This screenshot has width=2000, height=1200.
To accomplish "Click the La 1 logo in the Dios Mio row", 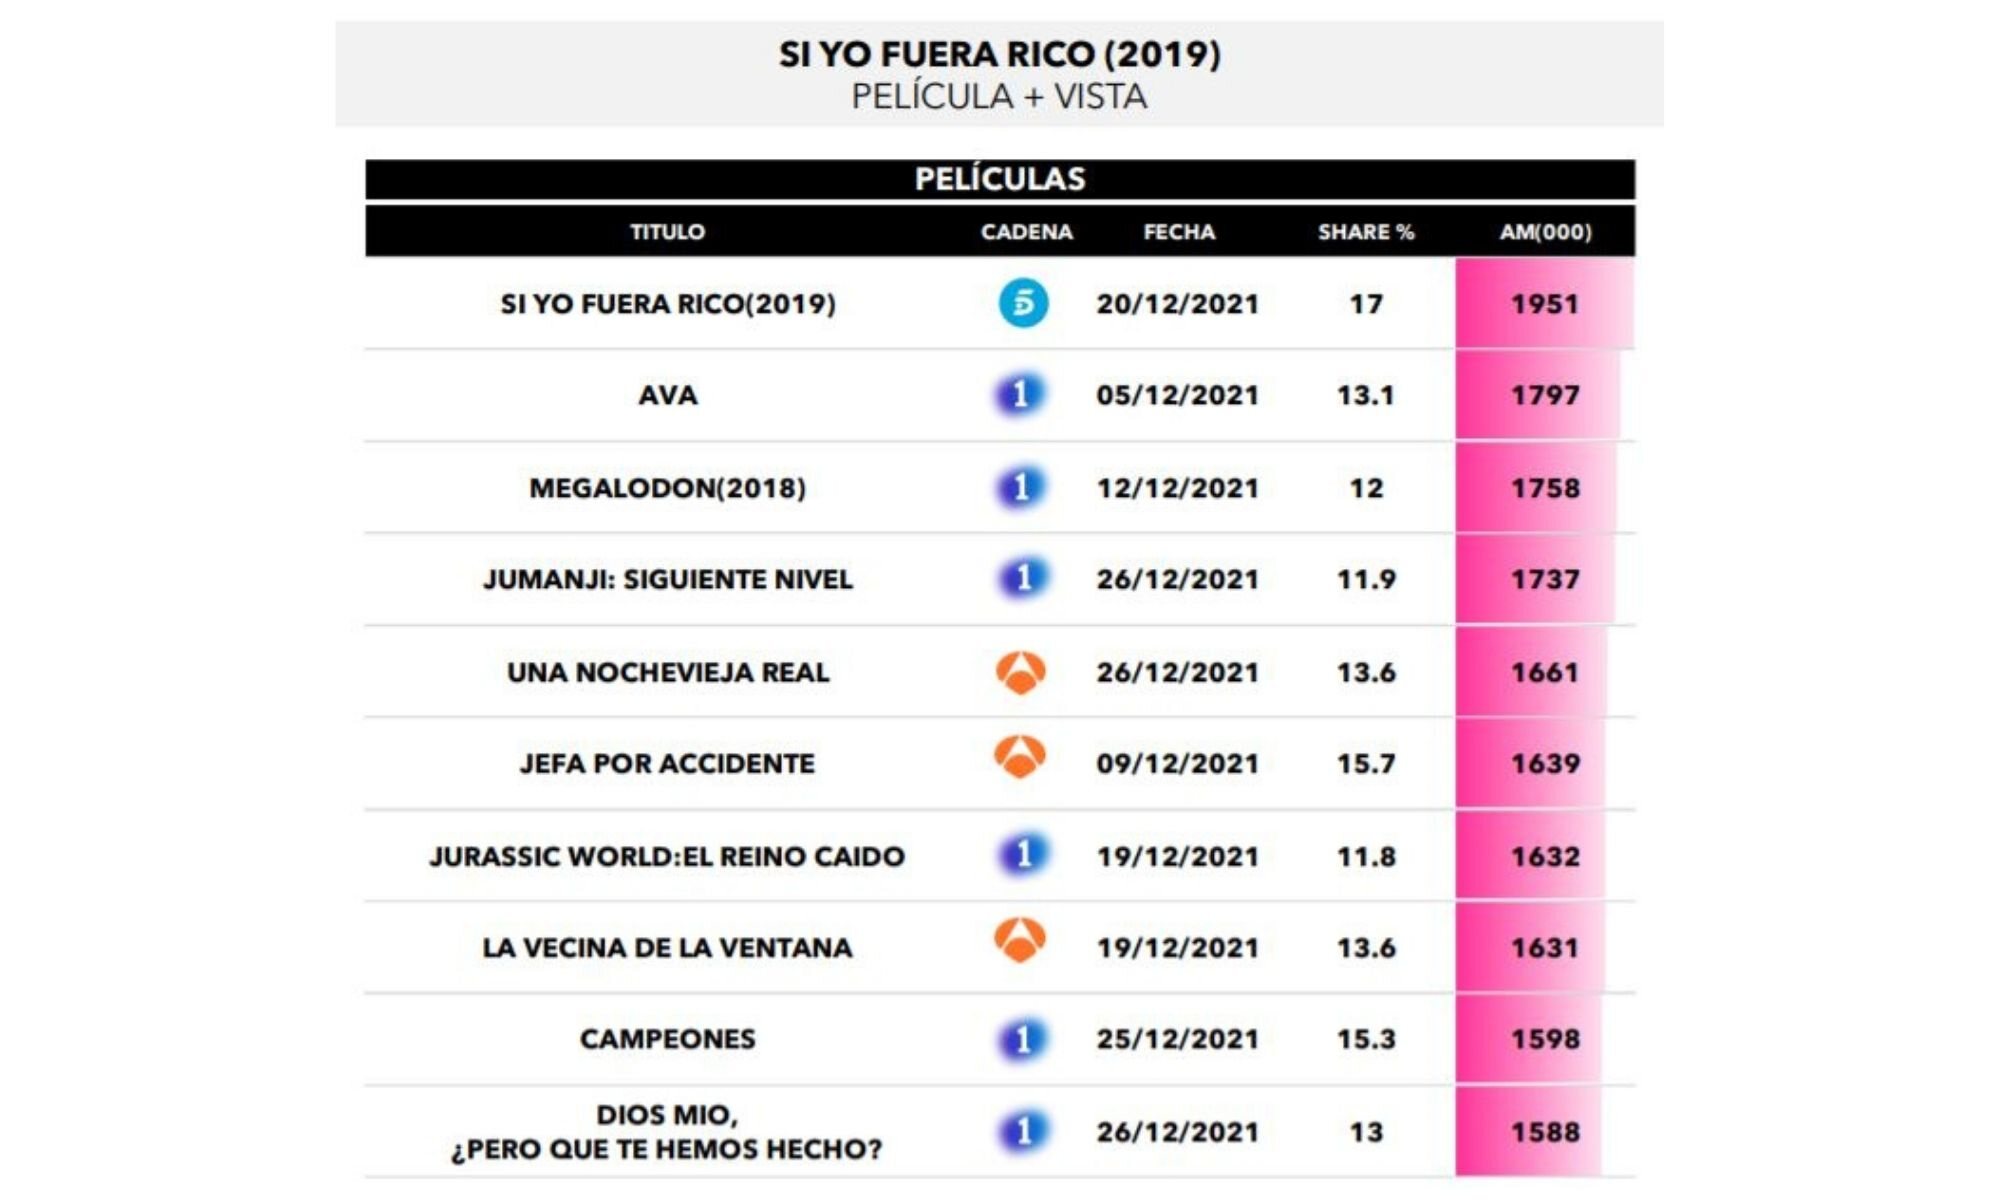I will 1022,1131.
